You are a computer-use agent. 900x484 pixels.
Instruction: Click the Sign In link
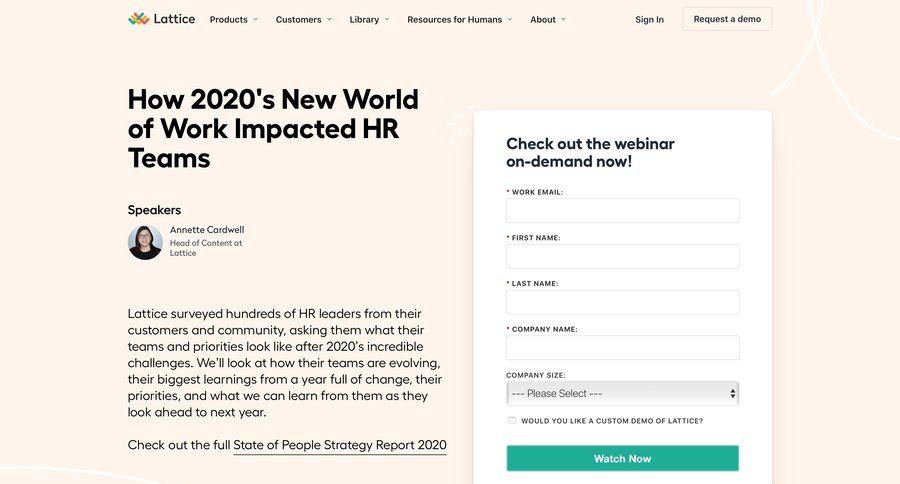point(649,19)
